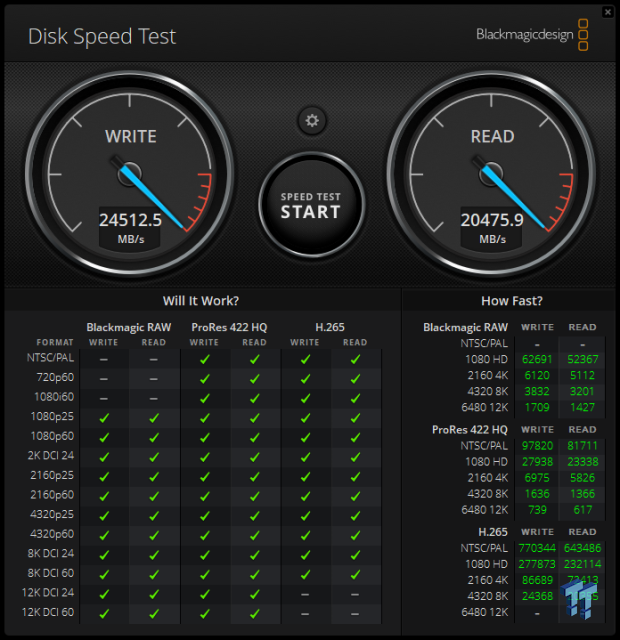Click 12K DCI 60 H.265 read dash
Screen dimensions: 620x640
[355, 614]
